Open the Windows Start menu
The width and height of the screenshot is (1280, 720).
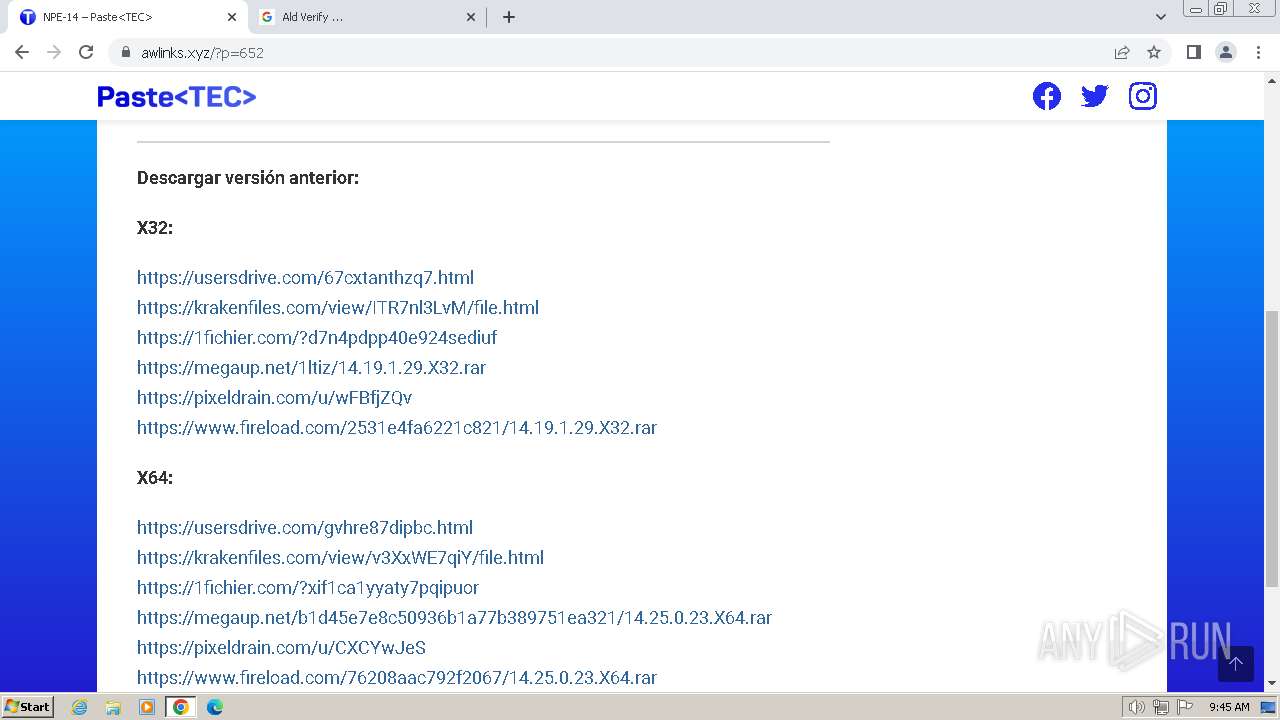(27, 707)
